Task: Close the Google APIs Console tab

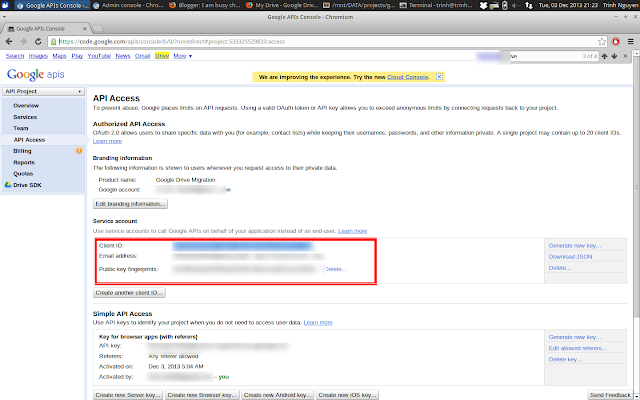Action: click(84, 29)
